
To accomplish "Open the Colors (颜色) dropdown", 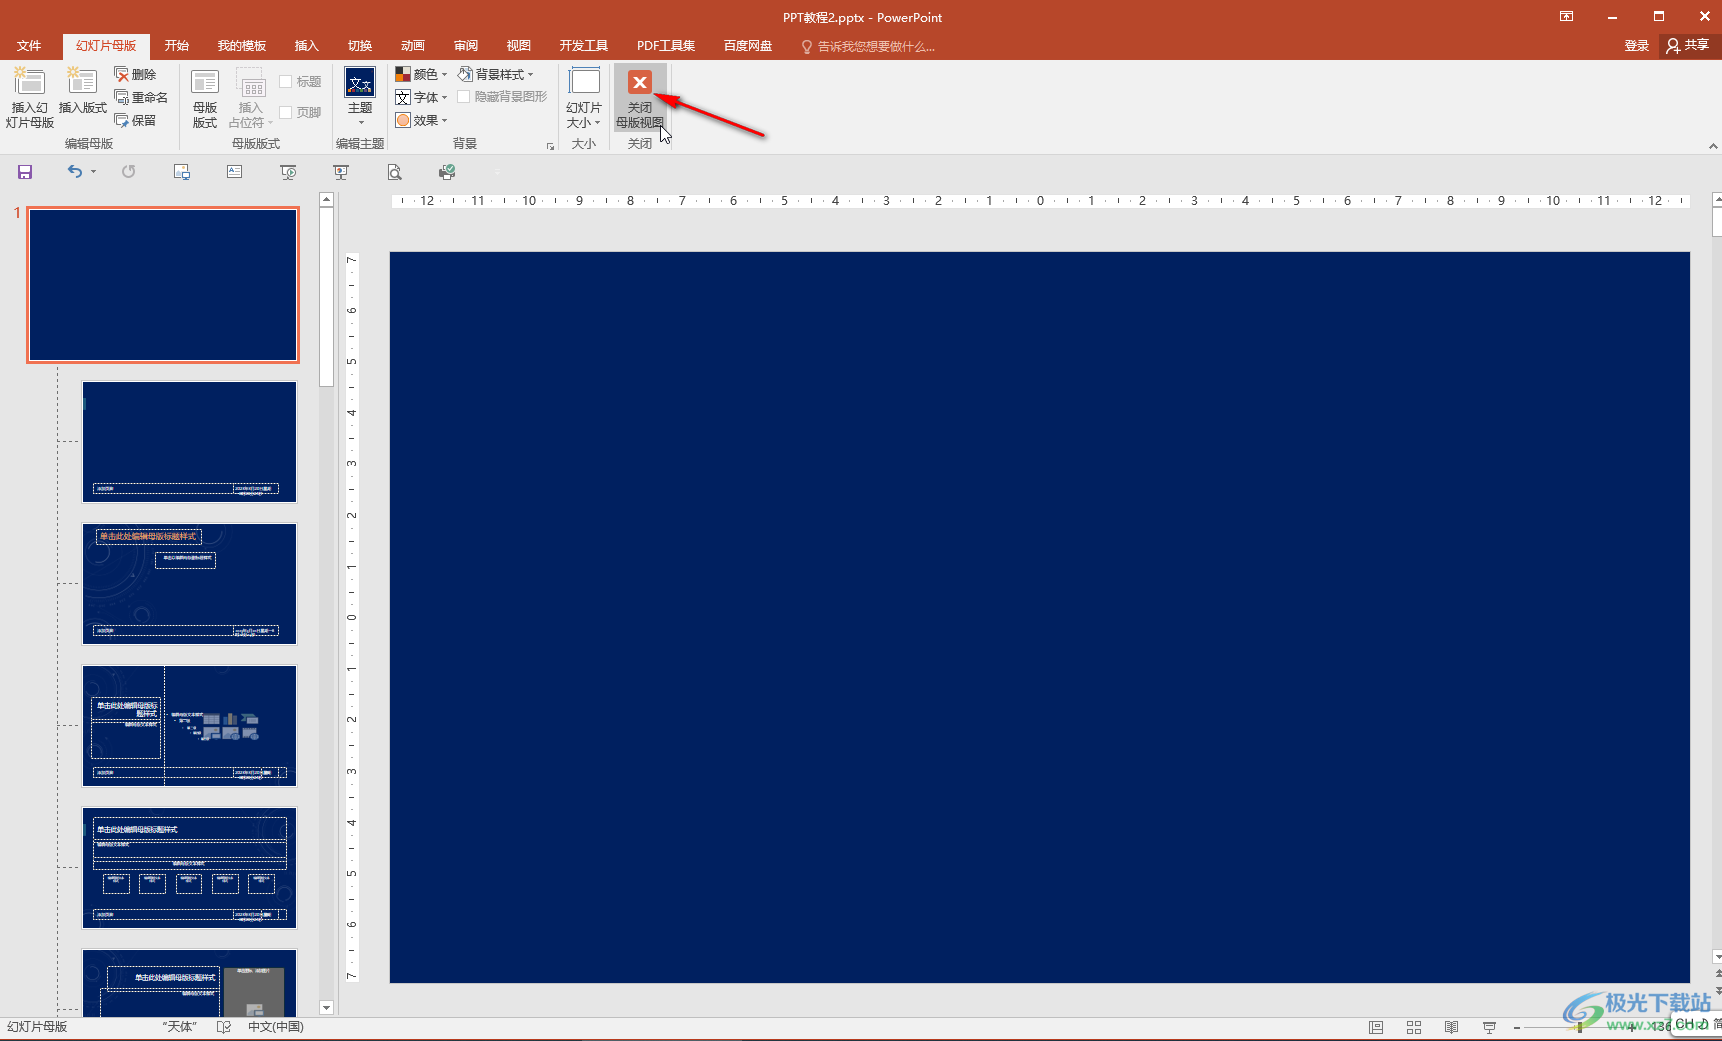I will click(x=421, y=74).
